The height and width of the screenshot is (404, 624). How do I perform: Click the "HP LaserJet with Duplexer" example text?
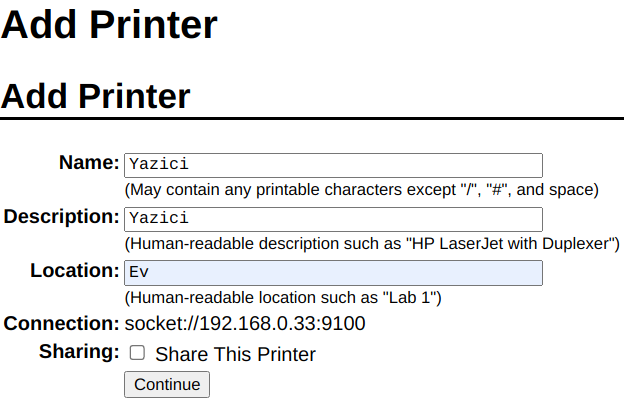point(511,243)
